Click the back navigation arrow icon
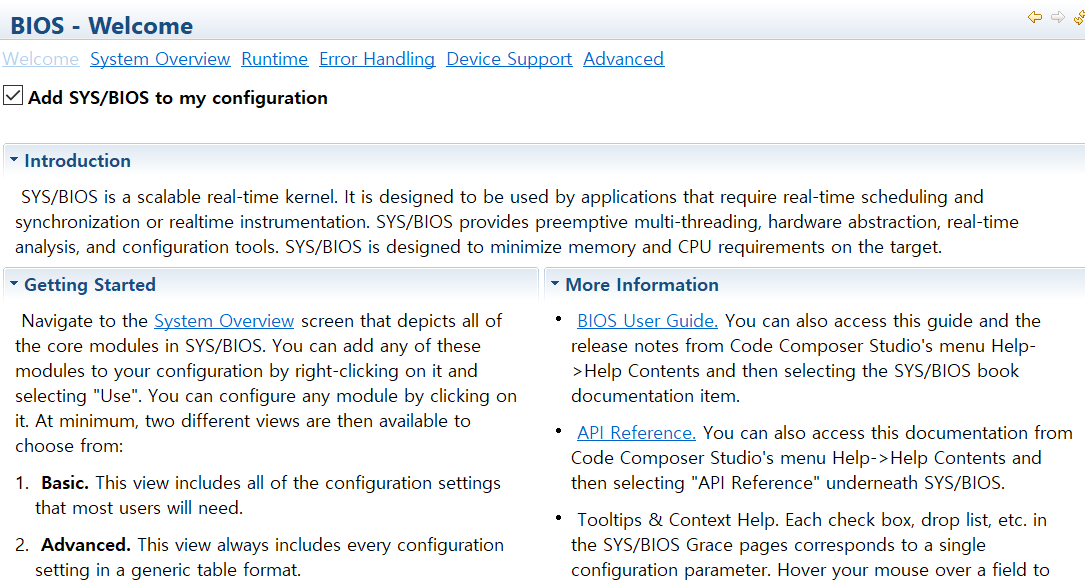The width and height of the screenshot is (1085, 580). click(x=1035, y=17)
